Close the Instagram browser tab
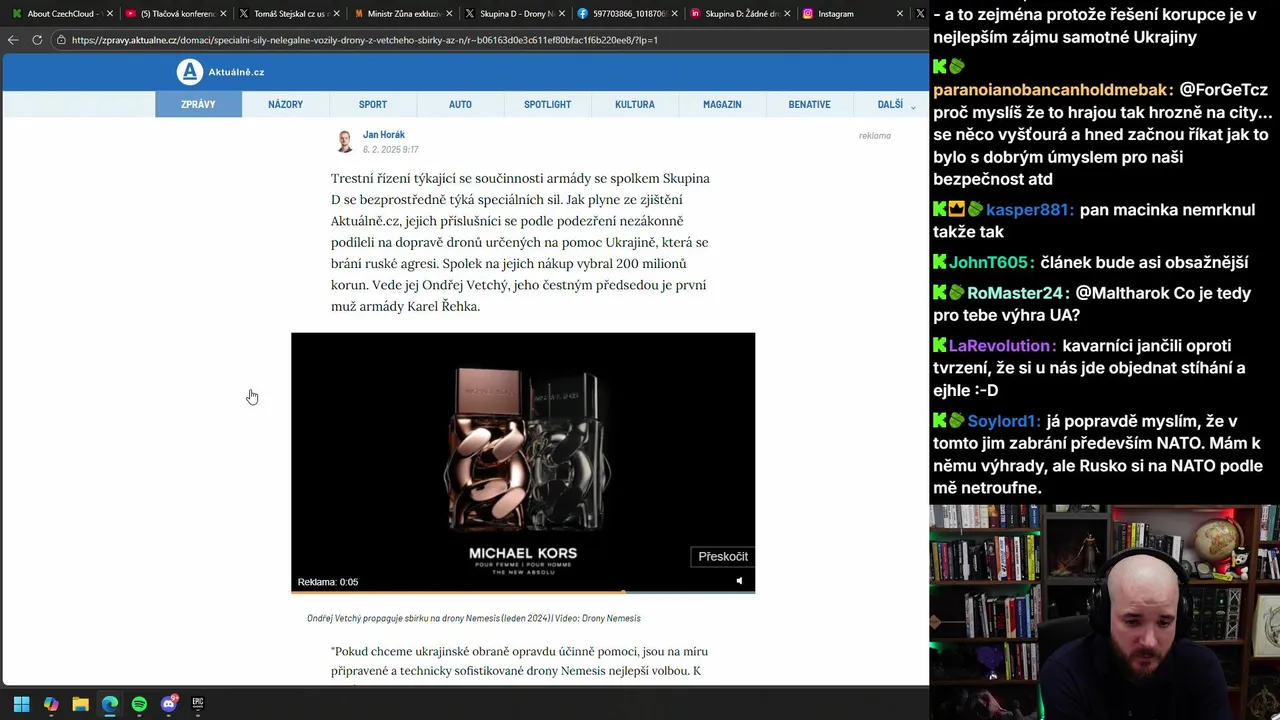Screen dimensions: 1280x720 click(900, 14)
